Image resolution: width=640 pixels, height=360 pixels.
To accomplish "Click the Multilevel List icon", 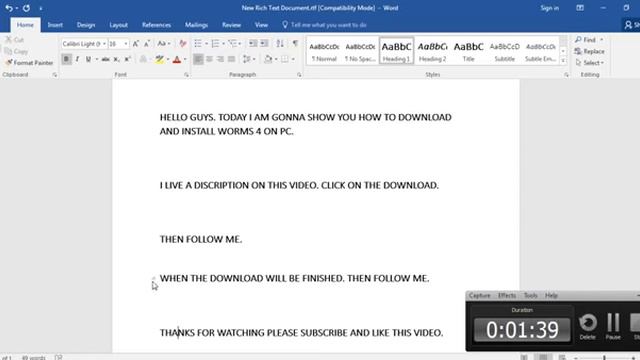I will pos(232,43).
